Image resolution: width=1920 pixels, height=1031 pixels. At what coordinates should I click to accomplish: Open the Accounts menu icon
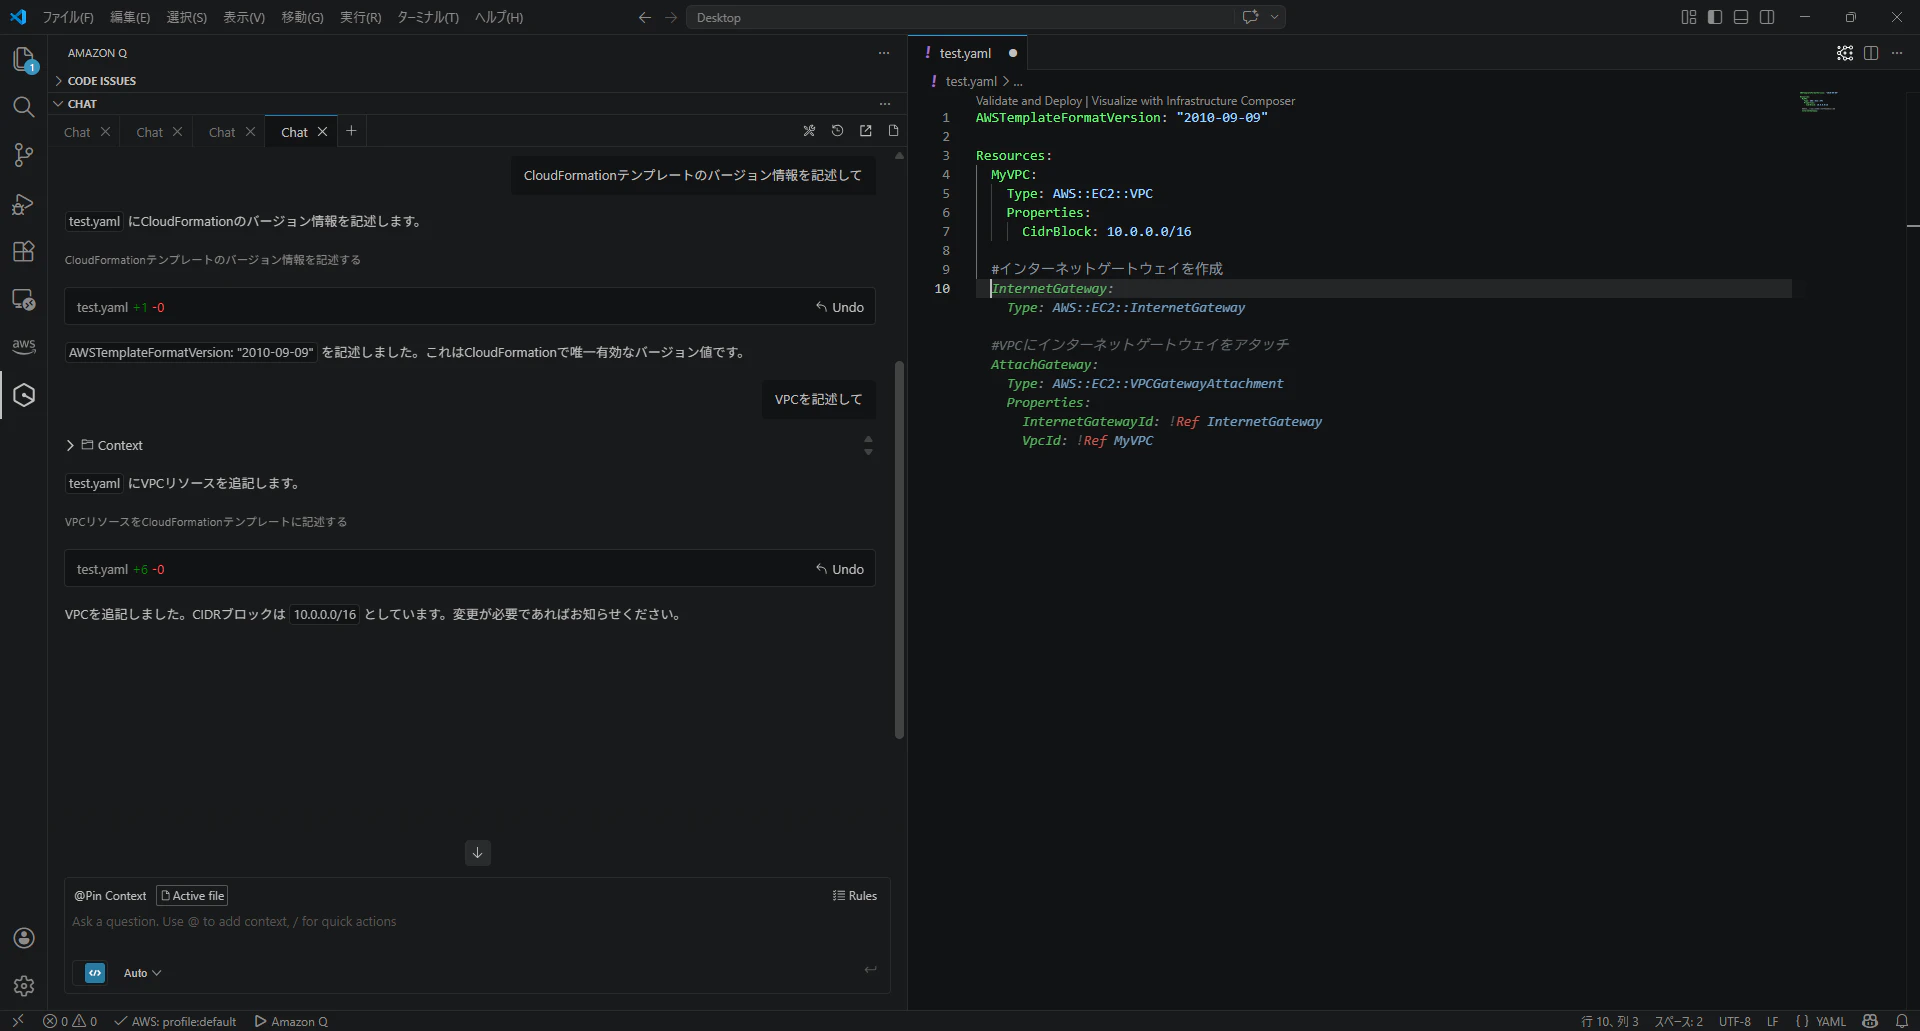[24, 938]
